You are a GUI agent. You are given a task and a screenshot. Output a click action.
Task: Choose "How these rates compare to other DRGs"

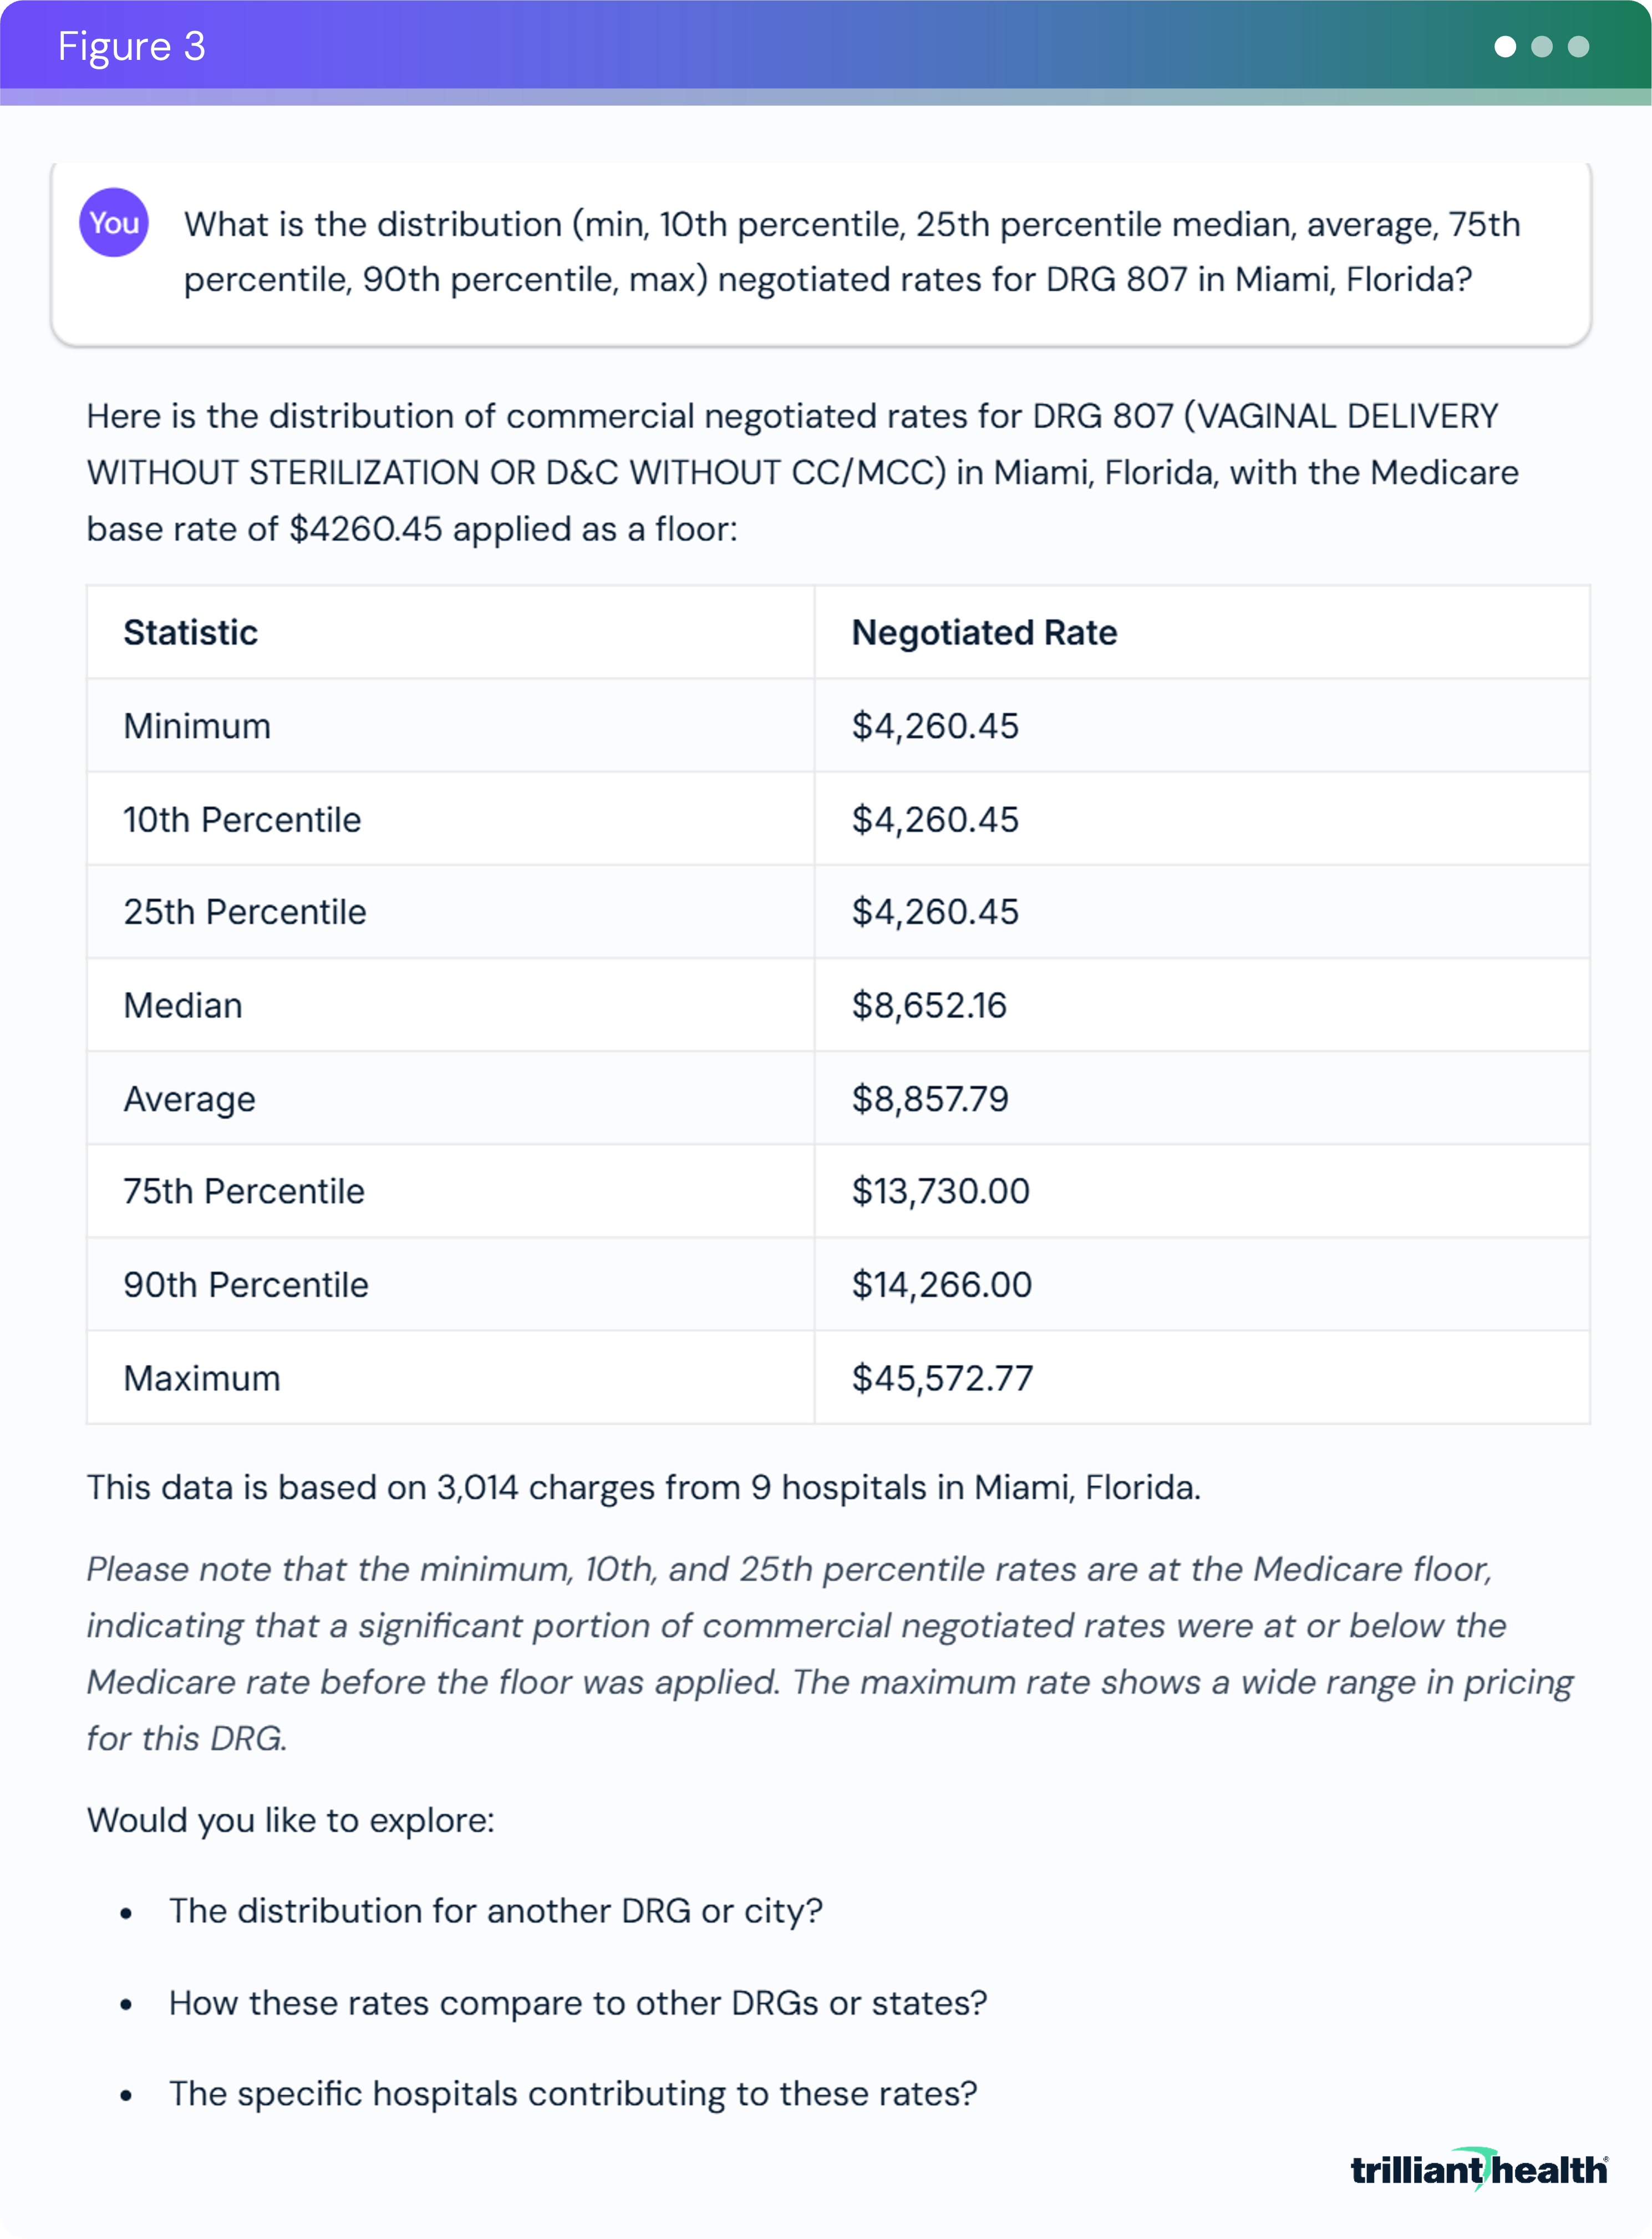[x=577, y=2002]
